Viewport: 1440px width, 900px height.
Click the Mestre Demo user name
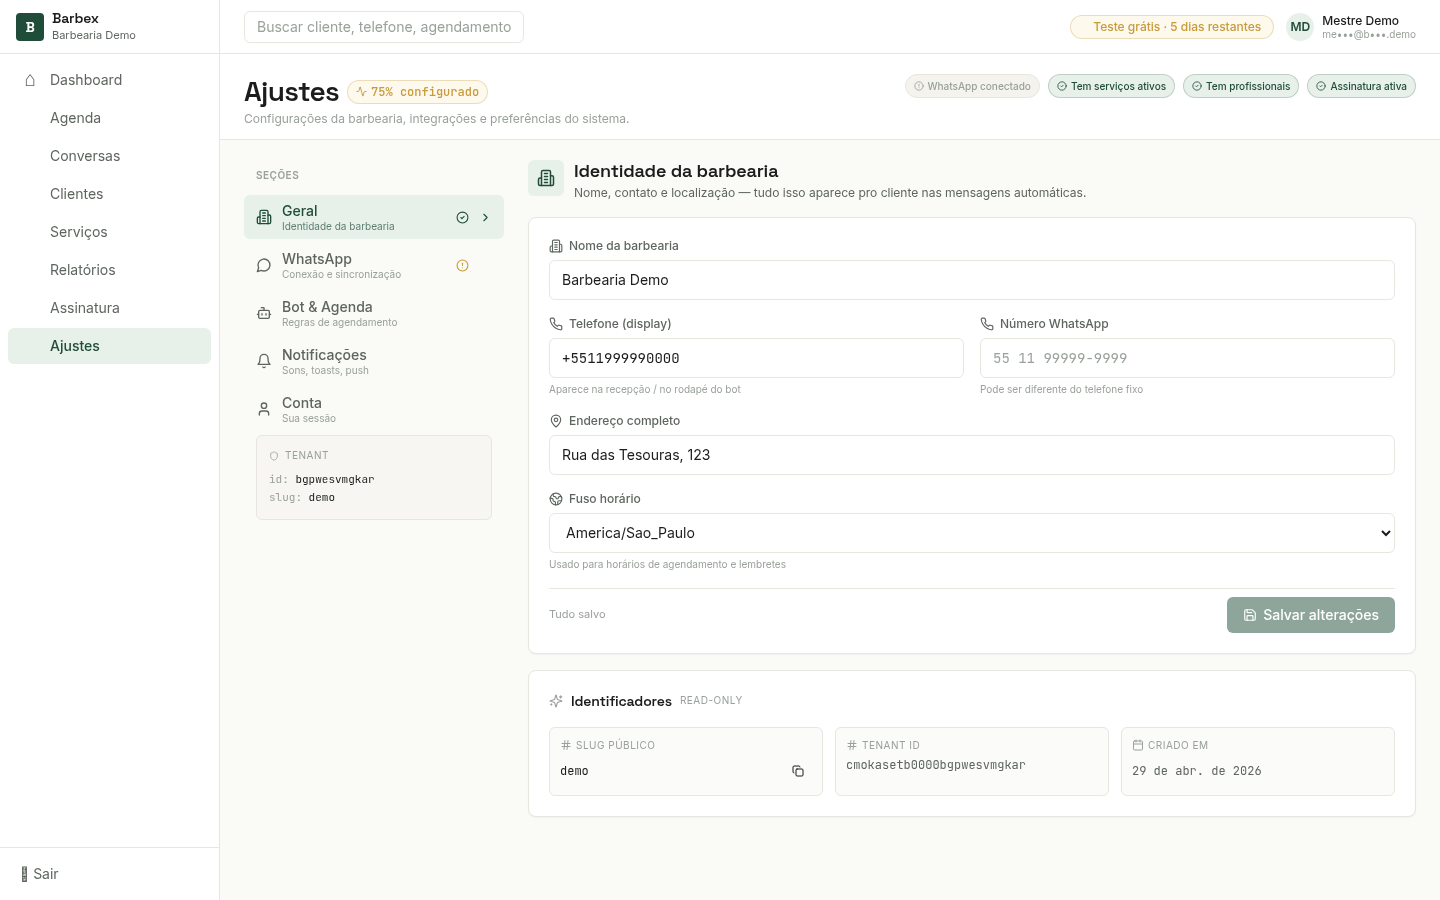click(x=1360, y=20)
